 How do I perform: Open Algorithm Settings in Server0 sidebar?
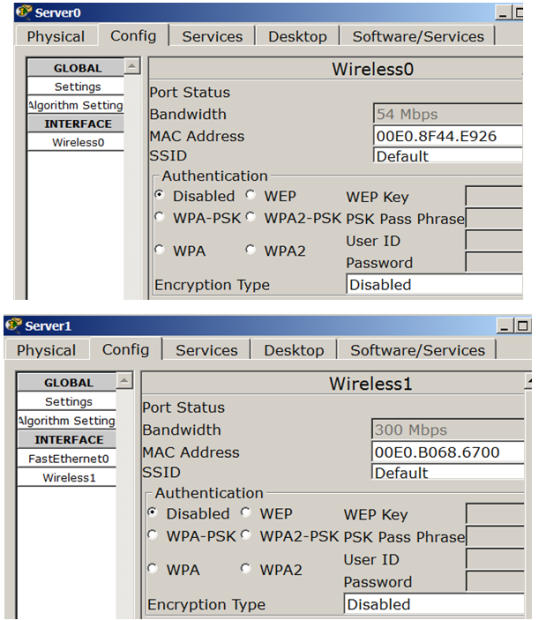pos(76,105)
